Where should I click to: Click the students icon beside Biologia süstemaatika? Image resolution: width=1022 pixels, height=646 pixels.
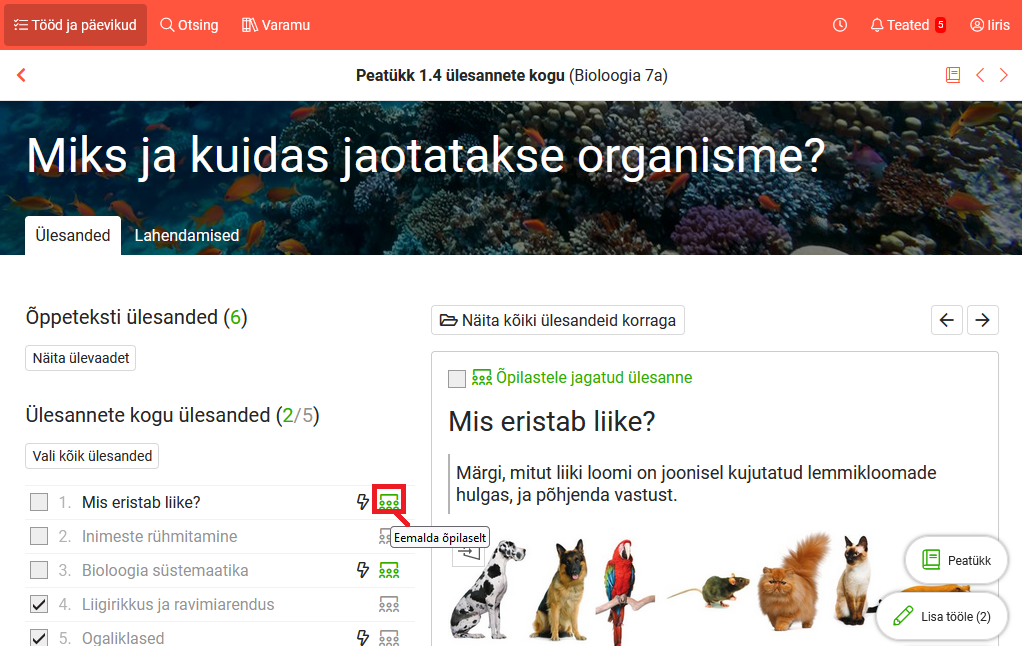(389, 570)
